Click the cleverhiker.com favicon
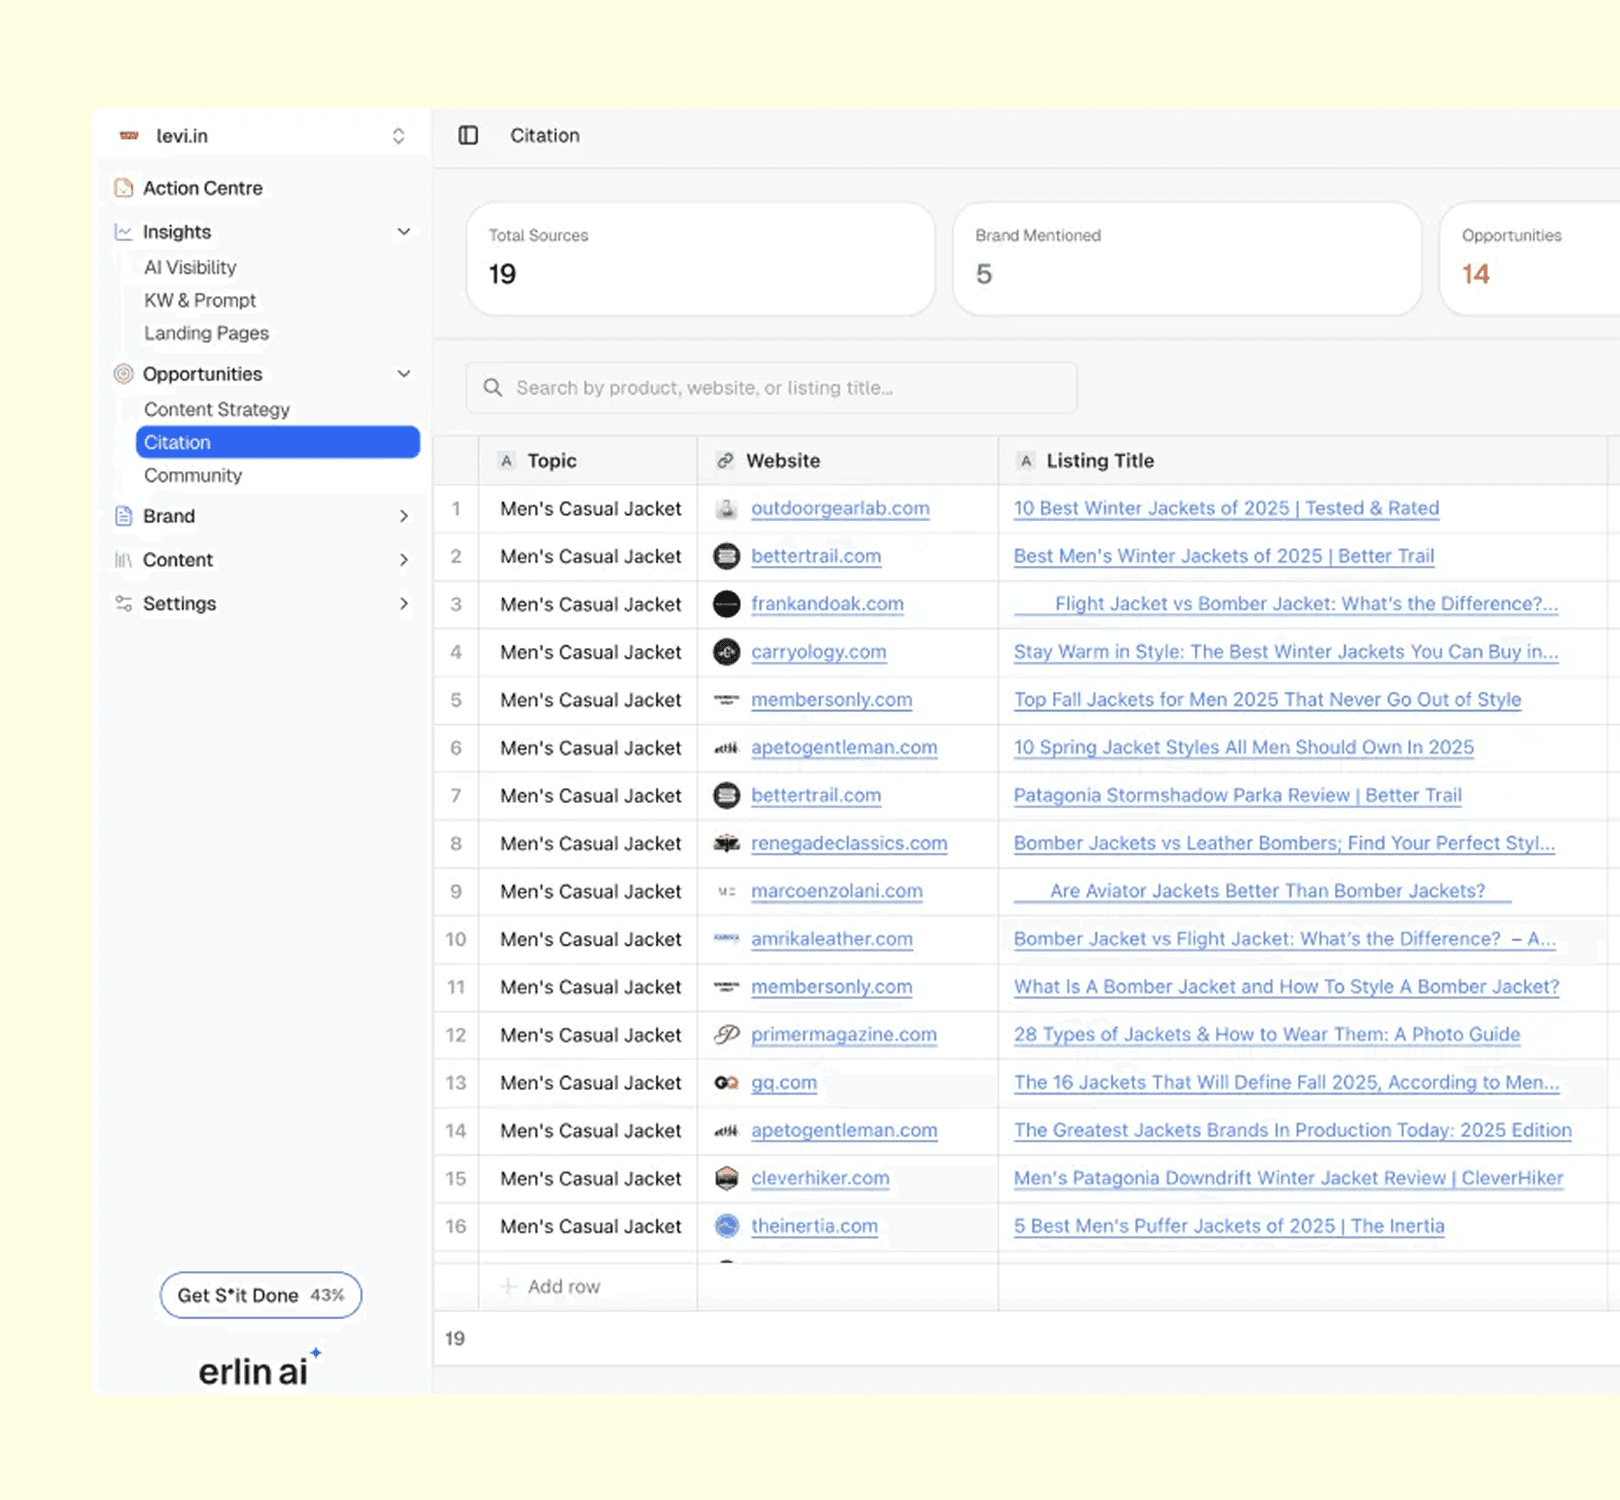The image size is (1620, 1500). [x=727, y=1178]
